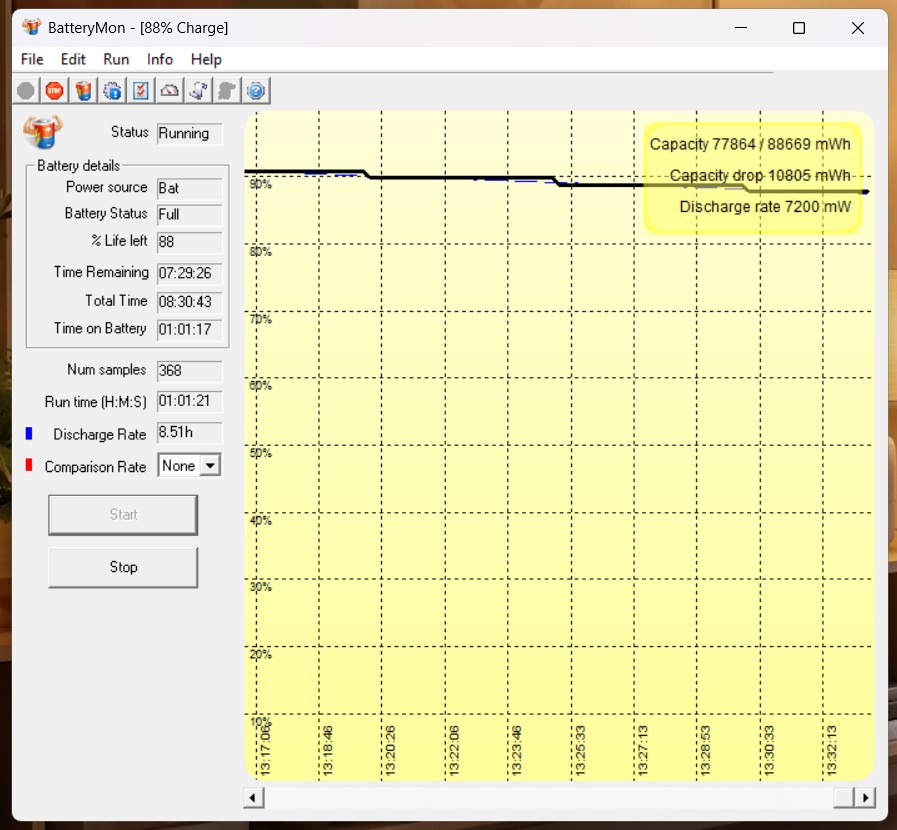Close the BatteryMon window
897x830 pixels.
click(x=858, y=27)
